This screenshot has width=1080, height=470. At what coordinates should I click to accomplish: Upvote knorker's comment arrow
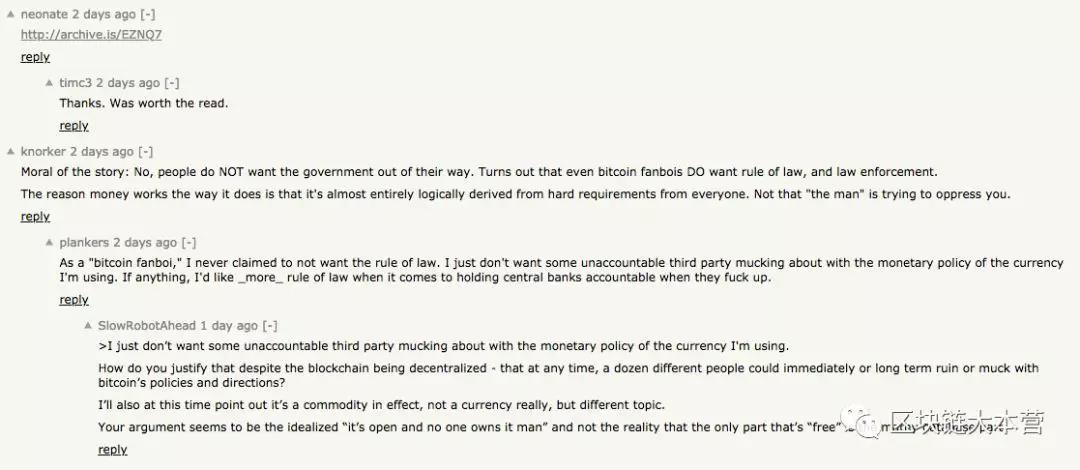pos(10,152)
